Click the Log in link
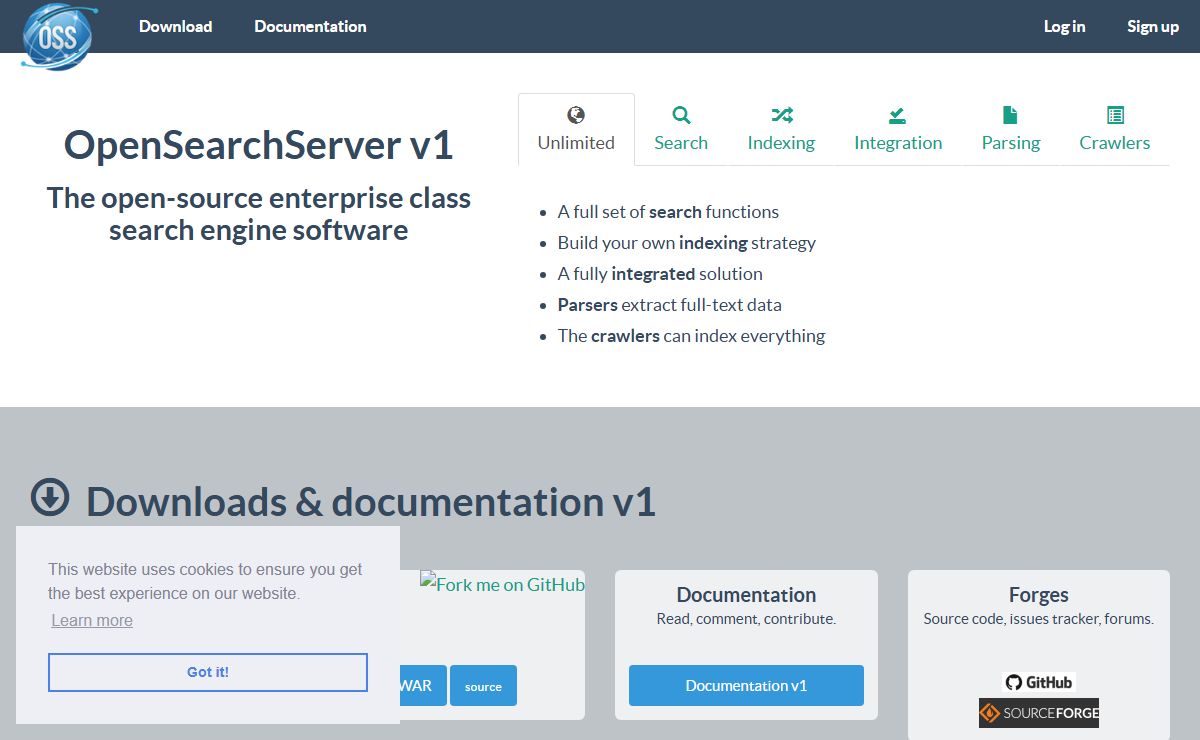The width and height of the screenshot is (1200, 740). pos(1064,27)
